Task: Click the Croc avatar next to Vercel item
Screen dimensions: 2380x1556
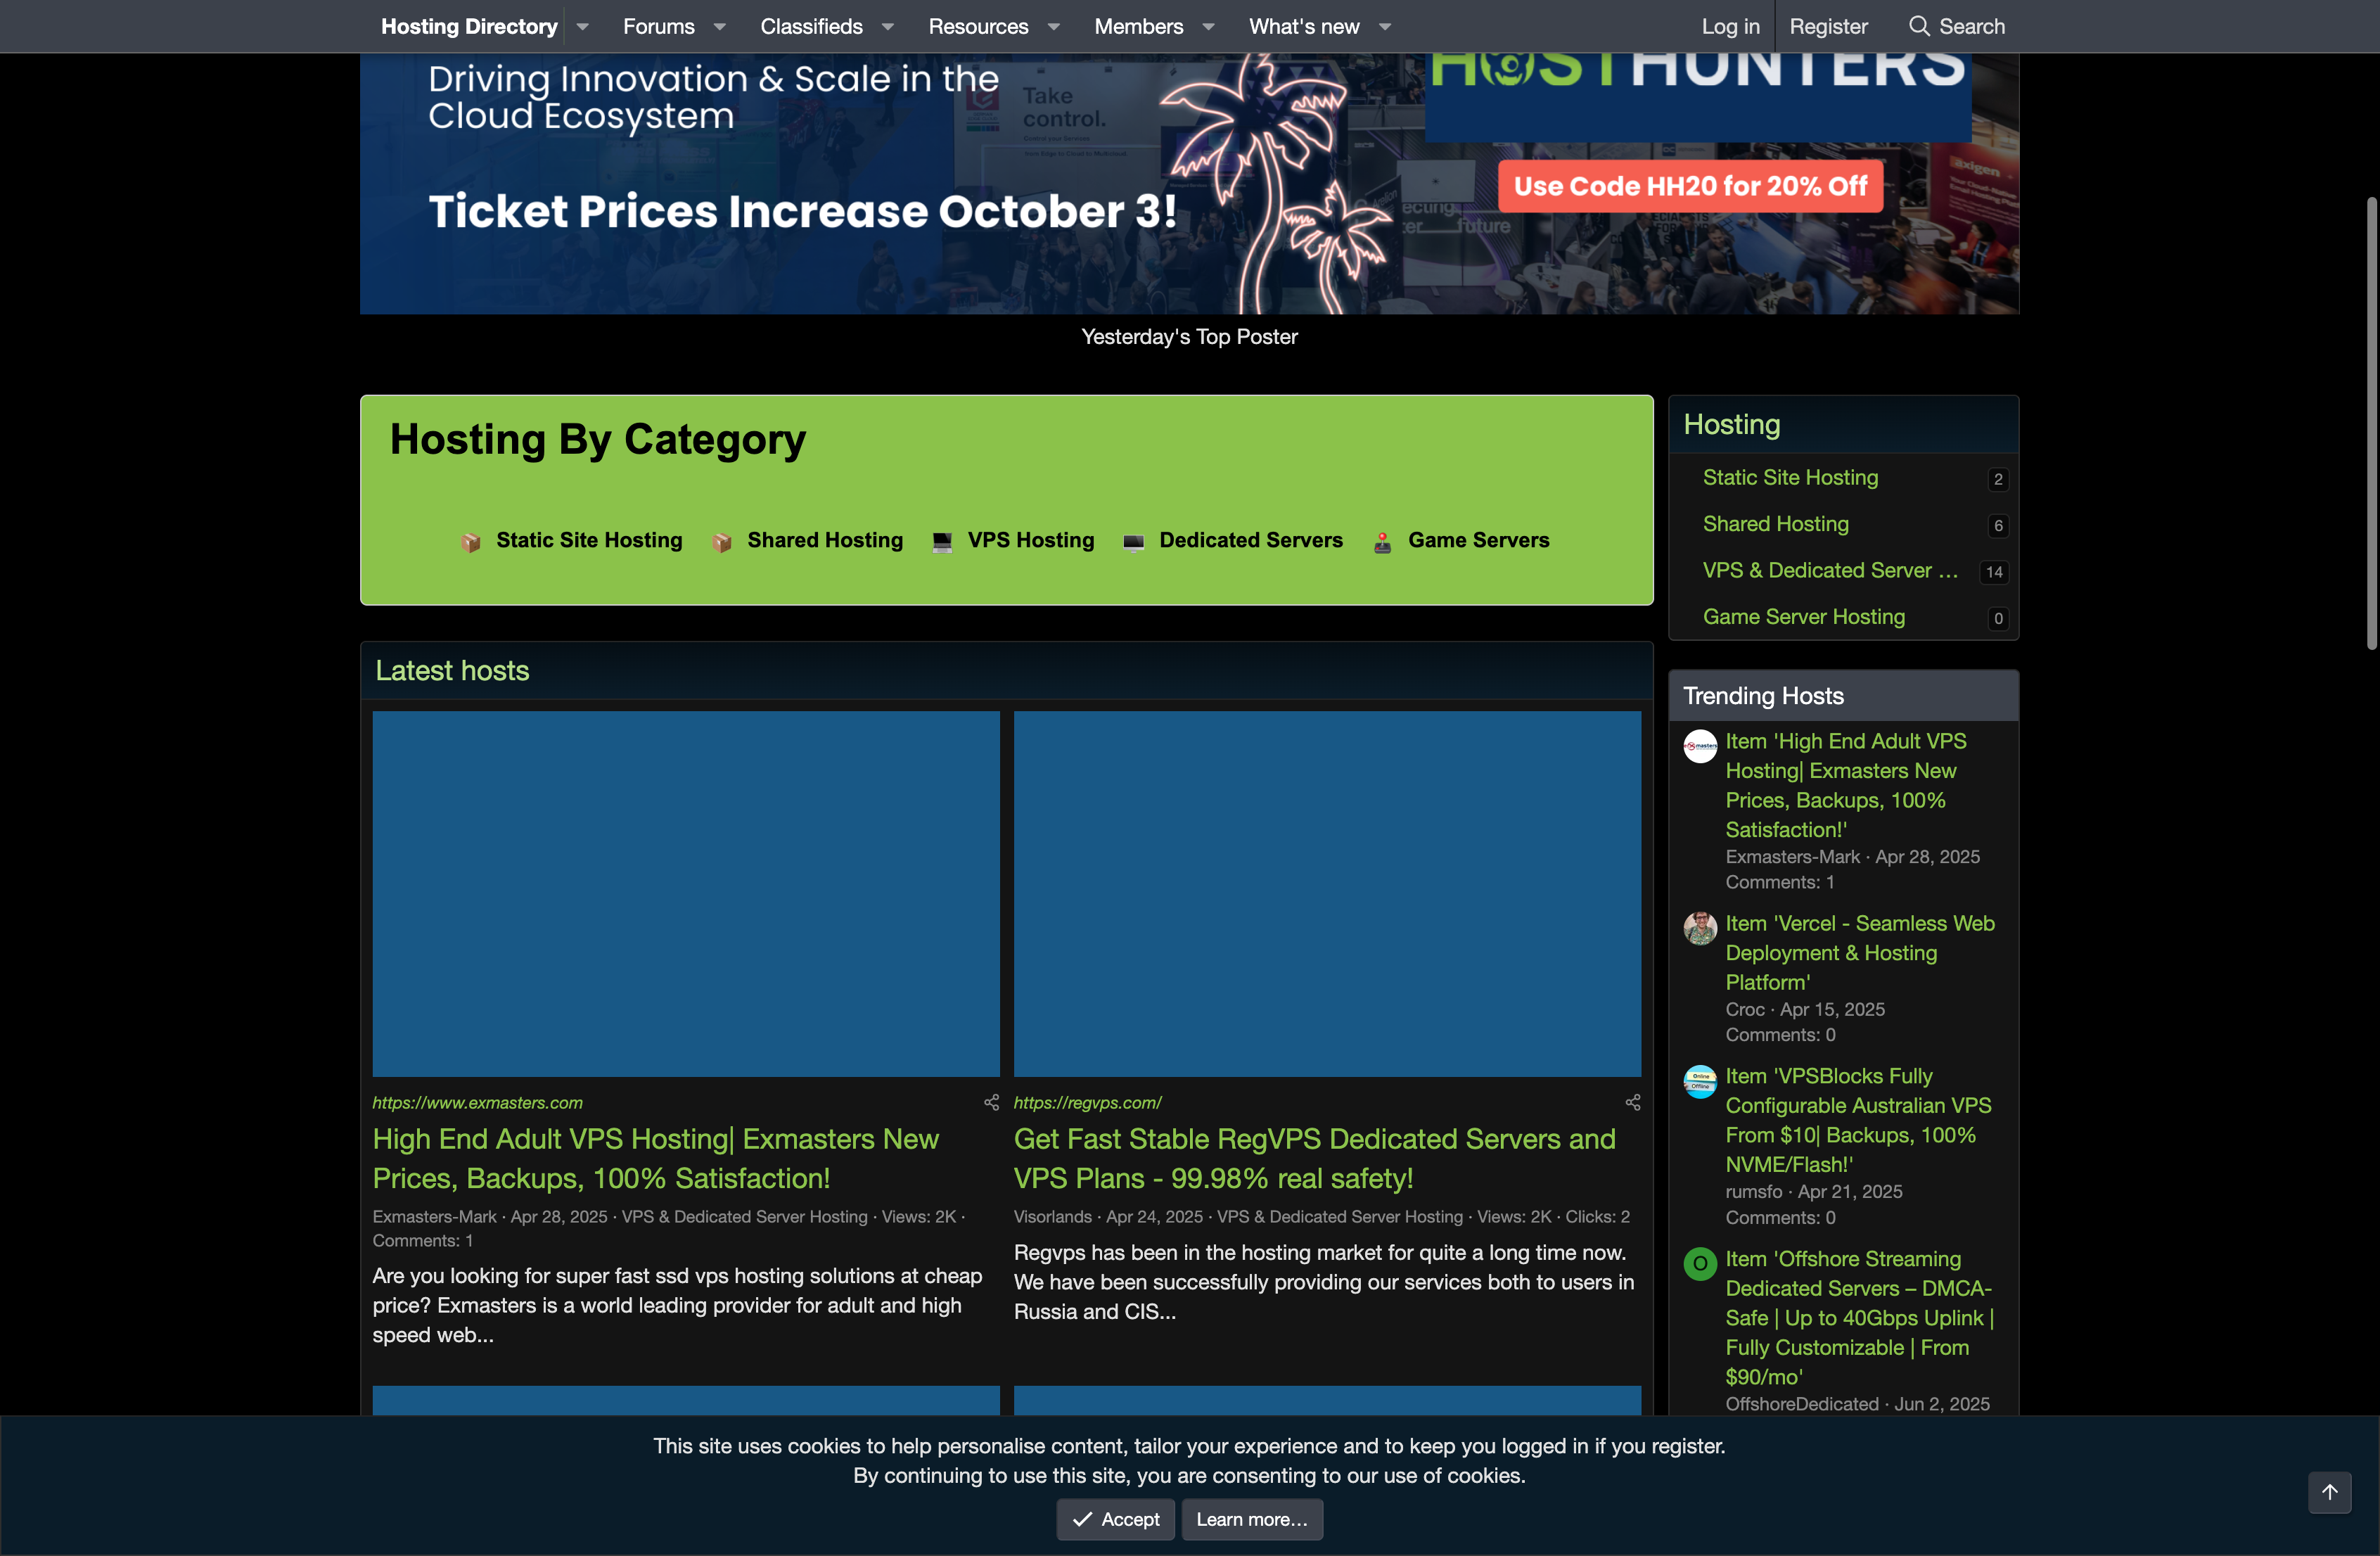Action: click(1700, 928)
